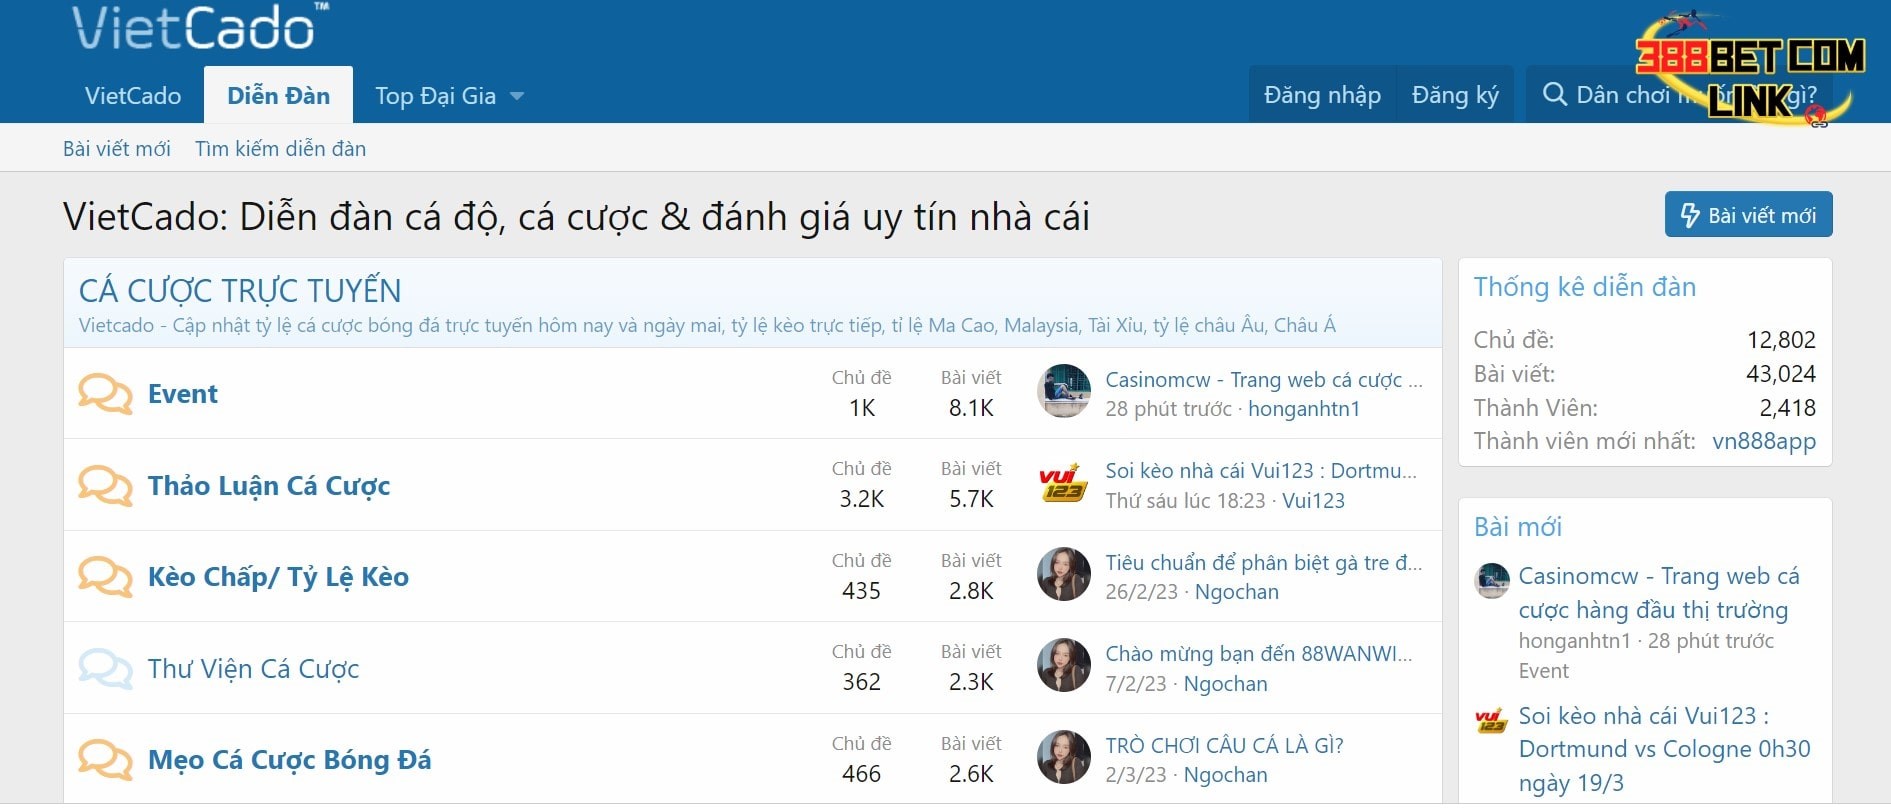Click the Kèo Chấp/ Tỷ Lệ Kèo chat icon

pos(105,577)
